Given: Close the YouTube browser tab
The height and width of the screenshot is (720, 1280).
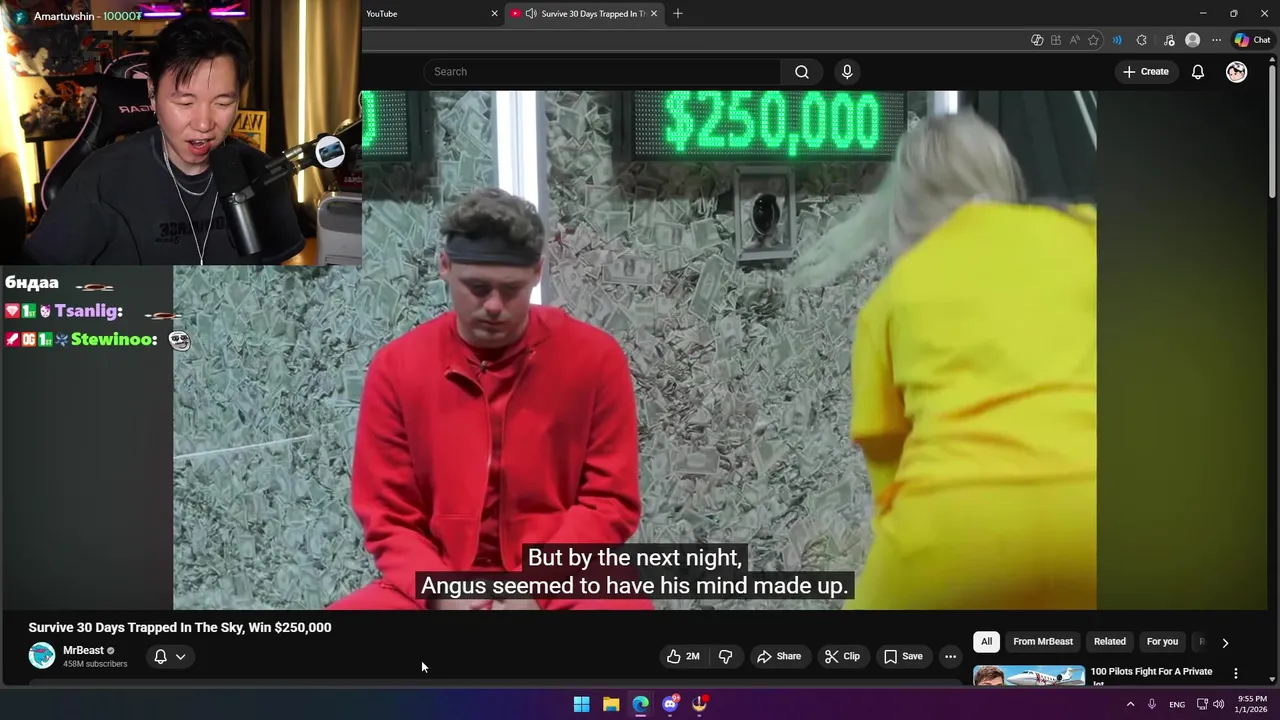Looking at the screenshot, I should [x=494, y=13].
